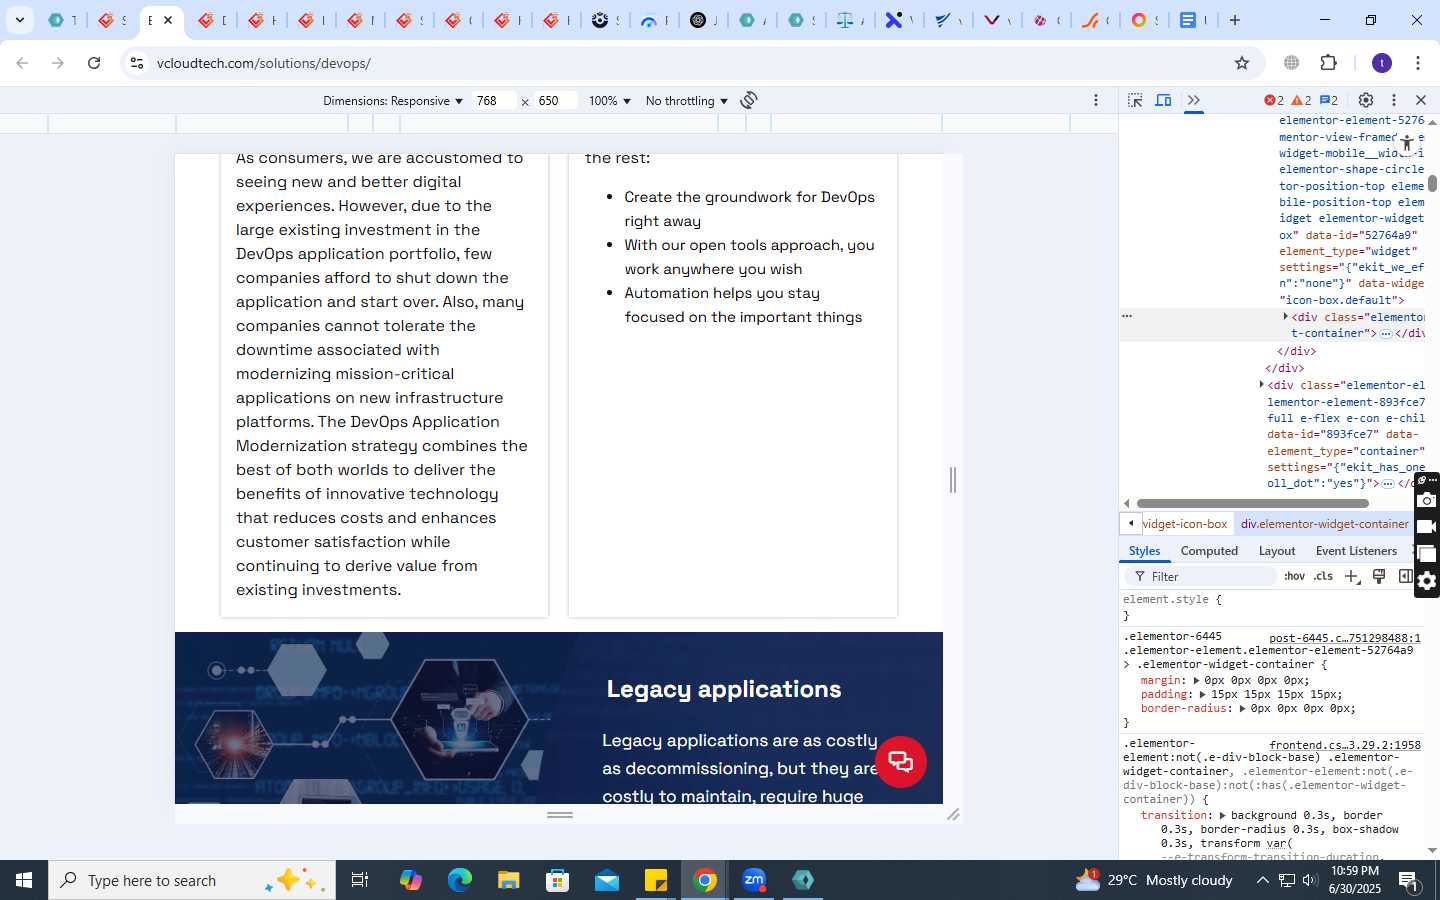Toggle the :hov element state panel

[x=1295, y=577]
